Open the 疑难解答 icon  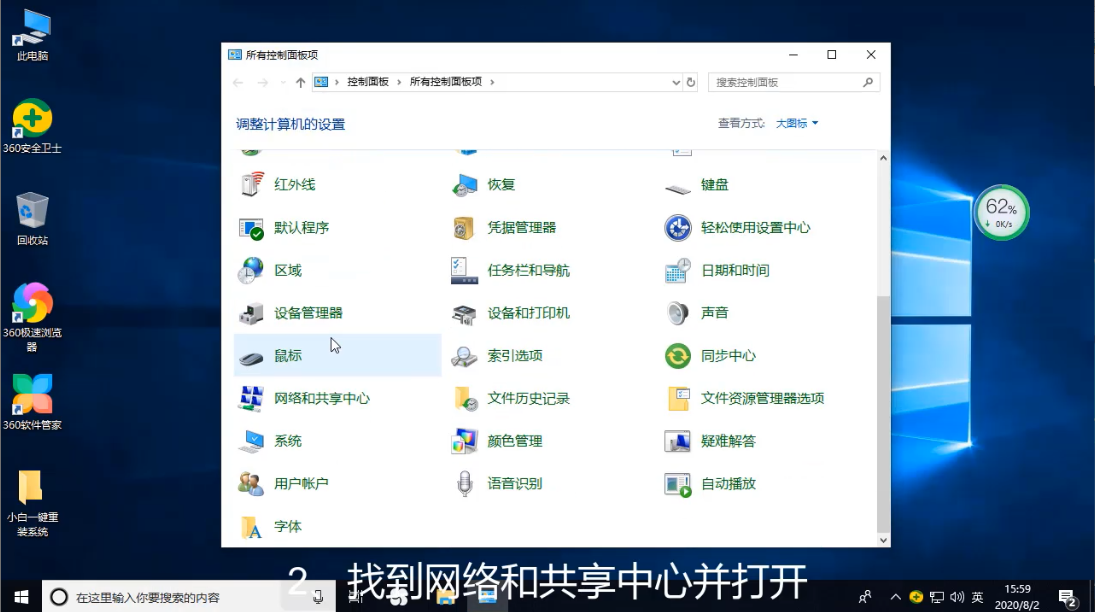click(x=677, y=441)
